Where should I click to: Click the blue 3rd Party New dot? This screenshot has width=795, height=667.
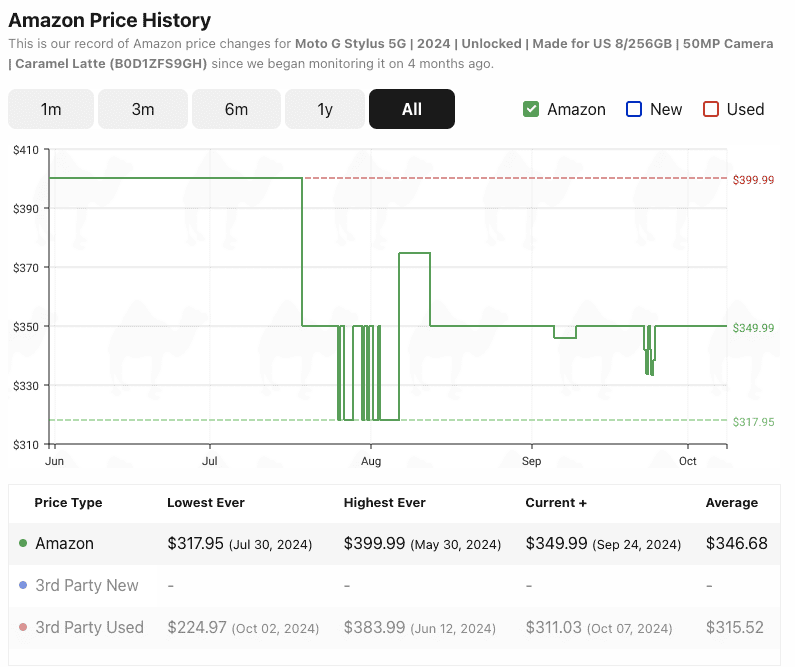tap(23, 586)
